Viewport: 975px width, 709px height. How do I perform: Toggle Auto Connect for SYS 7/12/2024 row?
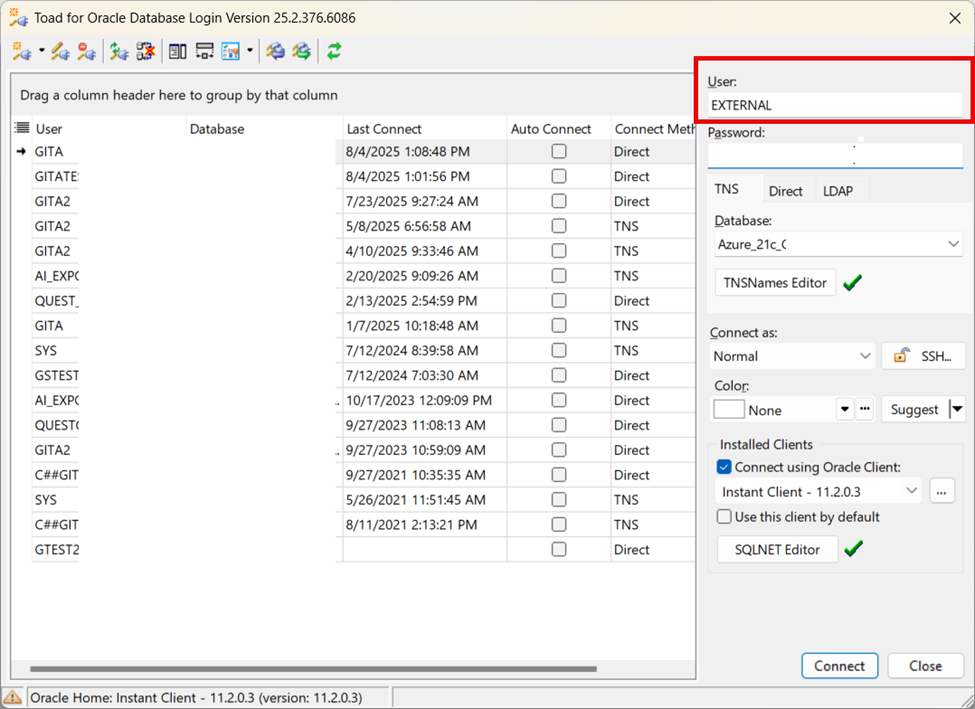click(559, 350)
